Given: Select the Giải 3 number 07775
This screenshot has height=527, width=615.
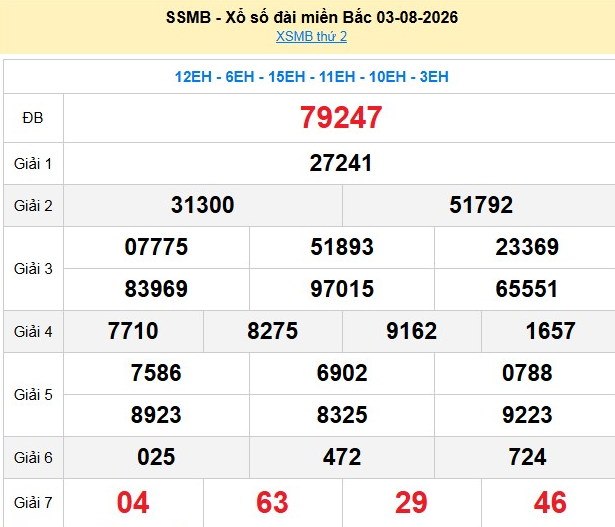Looking at the screenshot, I should pyautogui.click(x=156, y=247).
